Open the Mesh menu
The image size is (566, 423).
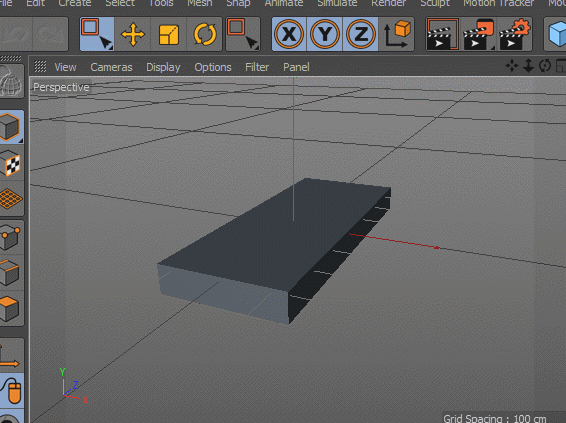(200, 3)
